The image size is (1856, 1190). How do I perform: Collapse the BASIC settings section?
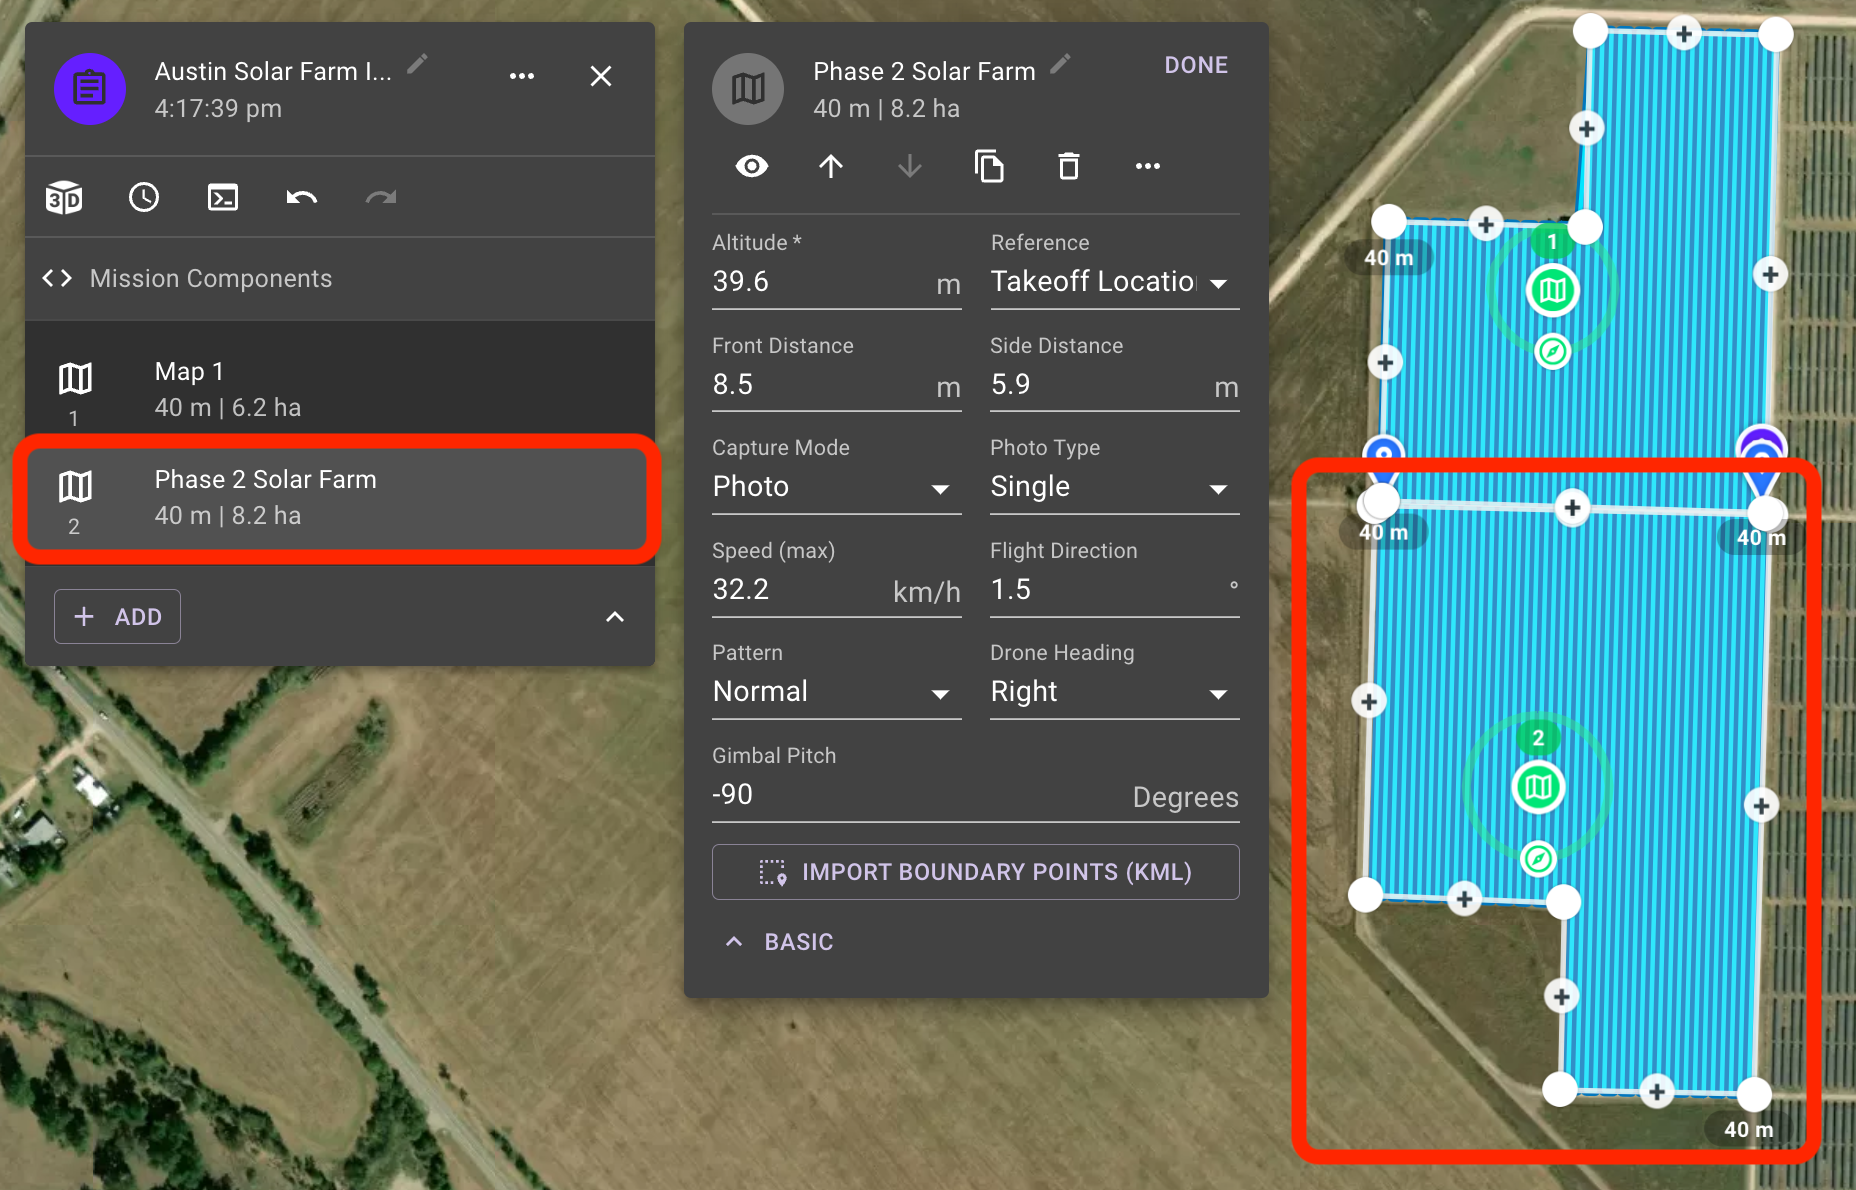pyautogui.click(x=778, y=942)
